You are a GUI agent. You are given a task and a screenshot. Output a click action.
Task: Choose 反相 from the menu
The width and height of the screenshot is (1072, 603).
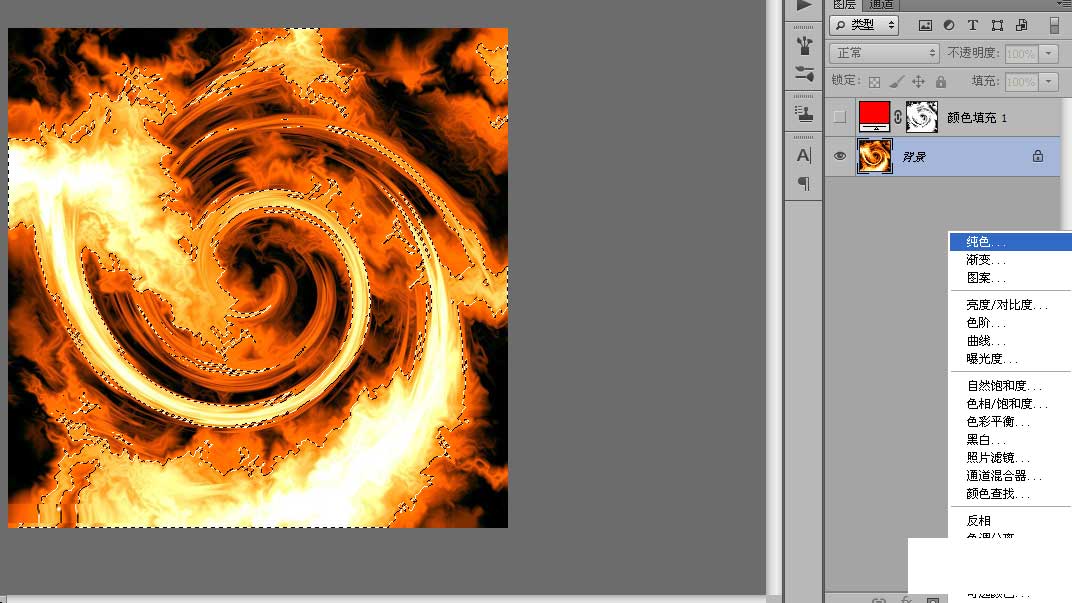1010,520
